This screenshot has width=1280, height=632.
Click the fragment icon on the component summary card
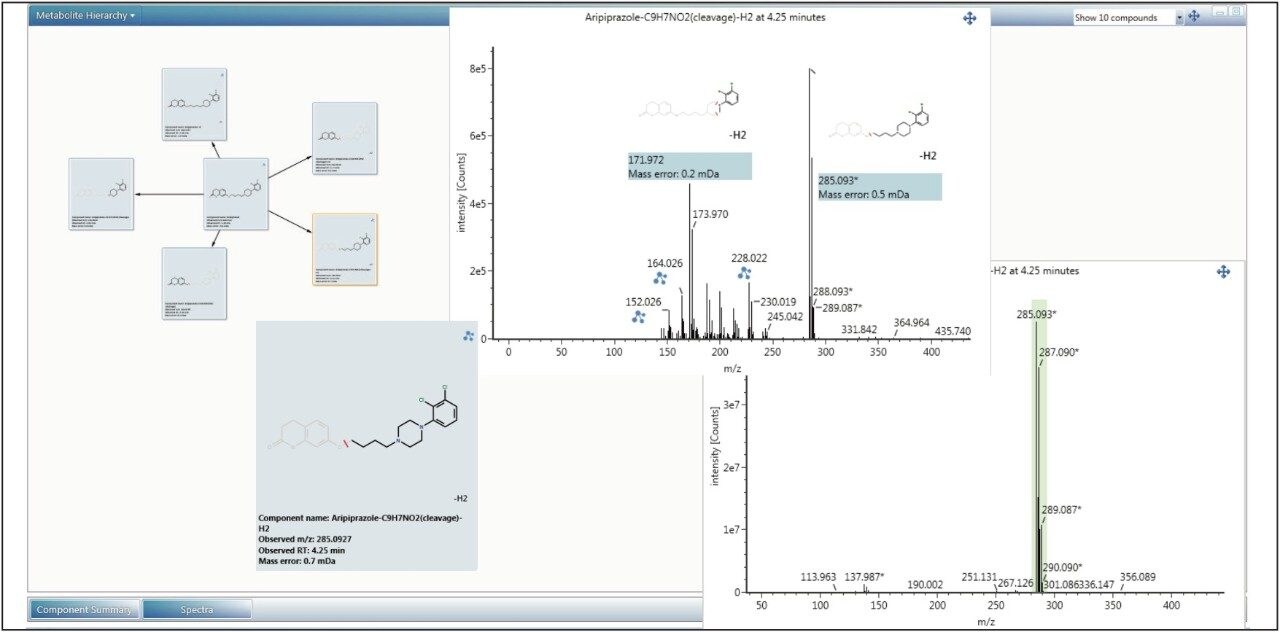[468, 336]
